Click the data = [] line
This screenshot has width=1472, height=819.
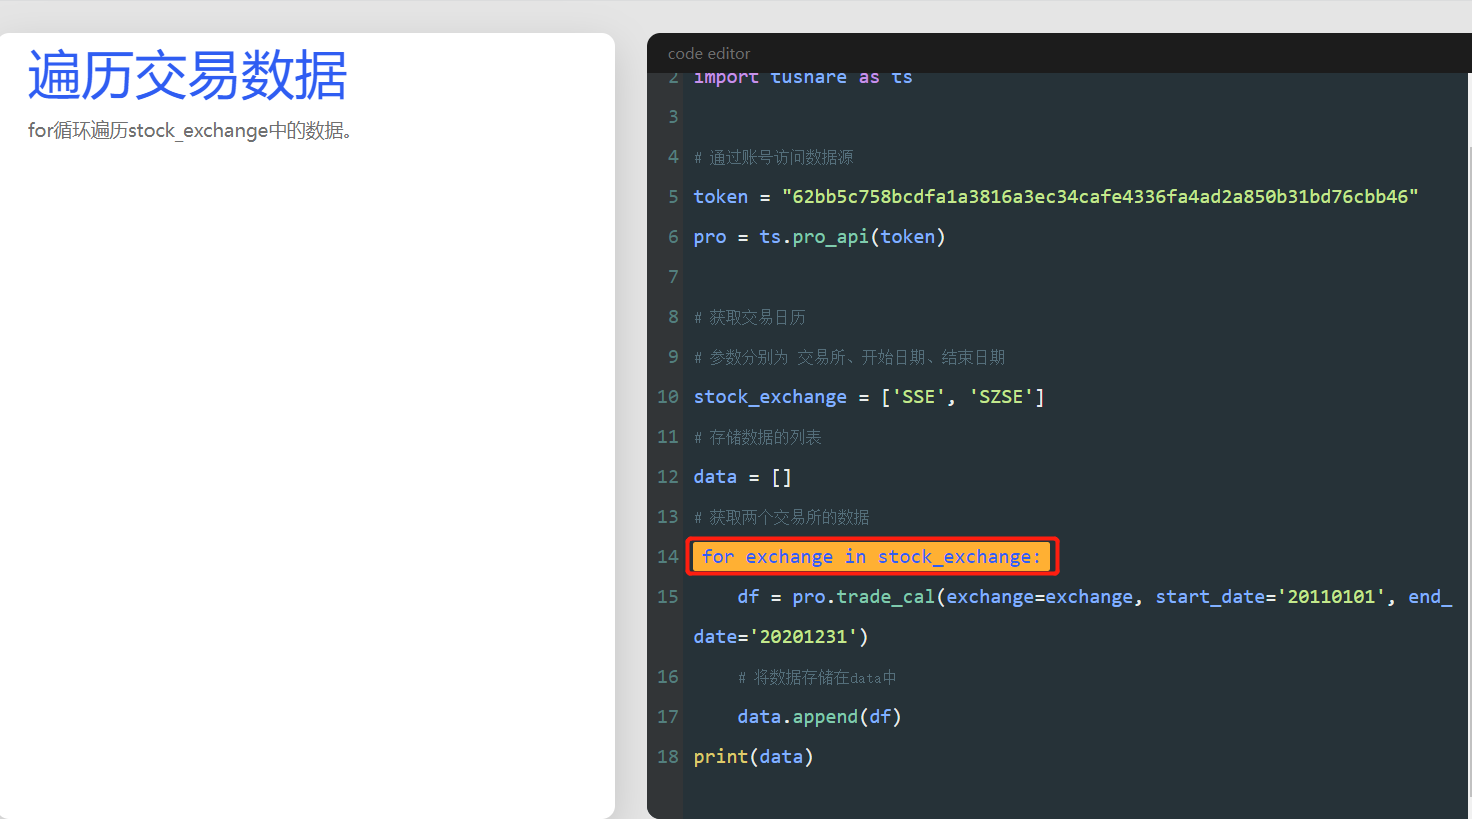pos(742,477)
